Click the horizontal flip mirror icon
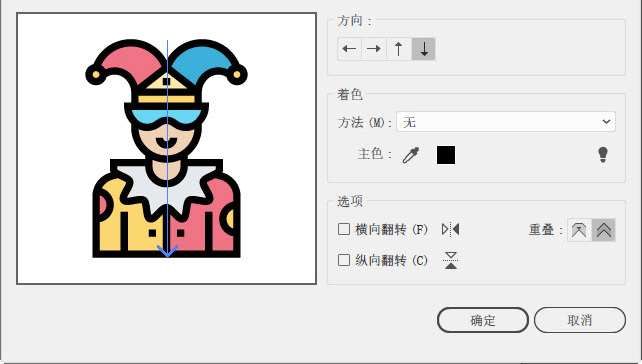 click(x=450, y=229)
